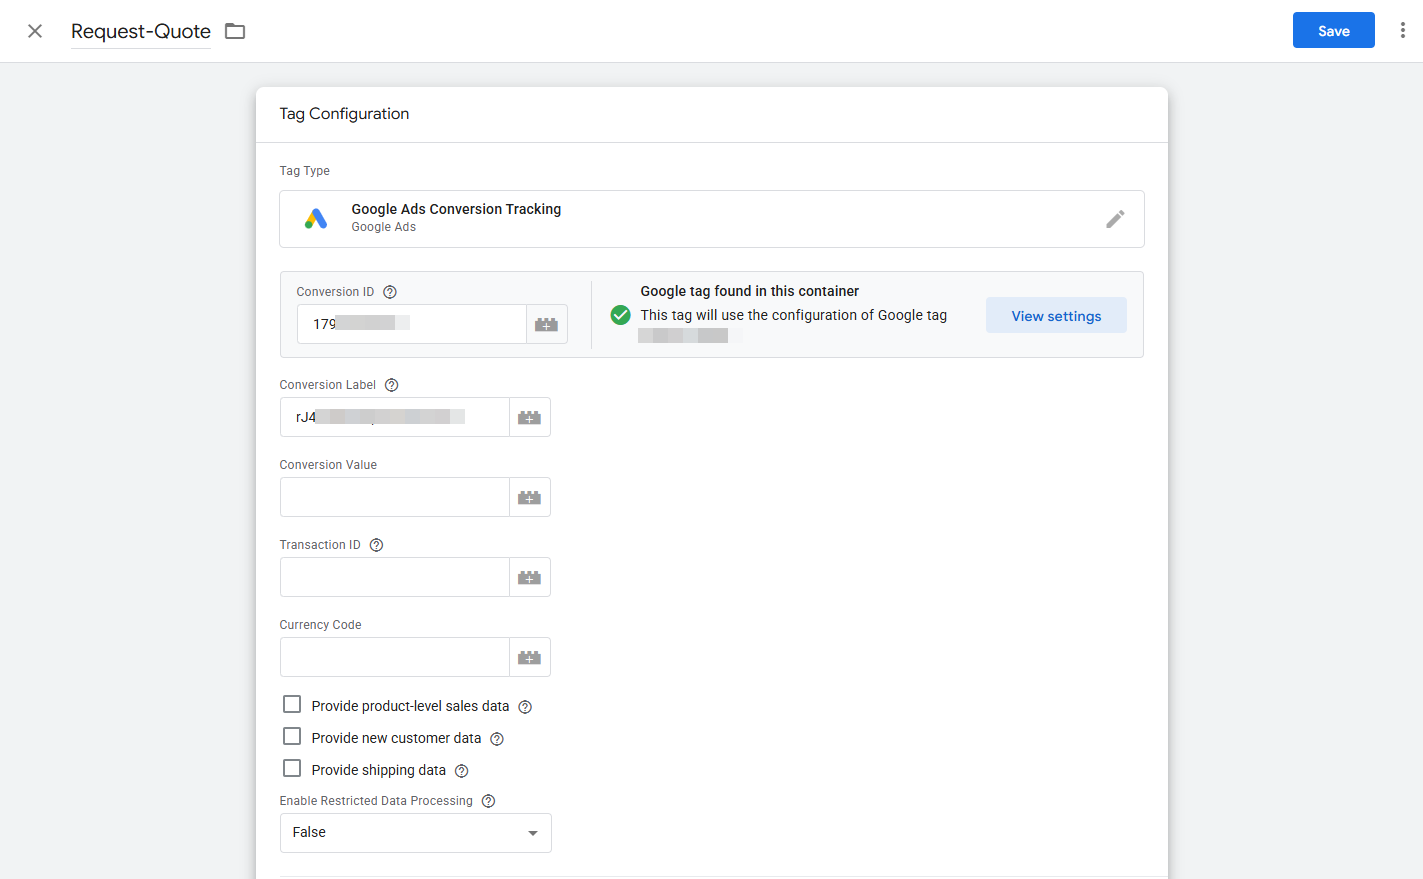Open help icon for Conversion Label

pos(392,385)
